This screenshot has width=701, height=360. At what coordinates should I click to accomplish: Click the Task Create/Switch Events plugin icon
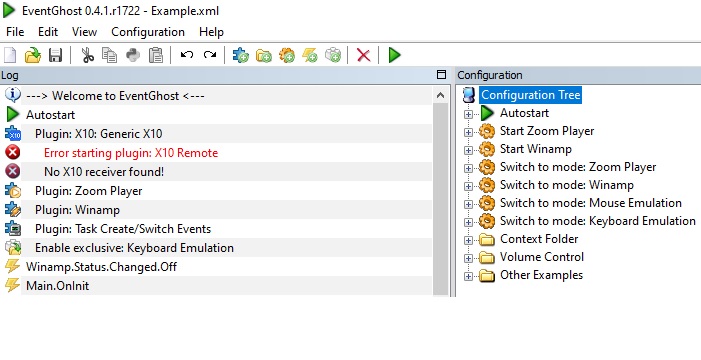pos(13,229)
